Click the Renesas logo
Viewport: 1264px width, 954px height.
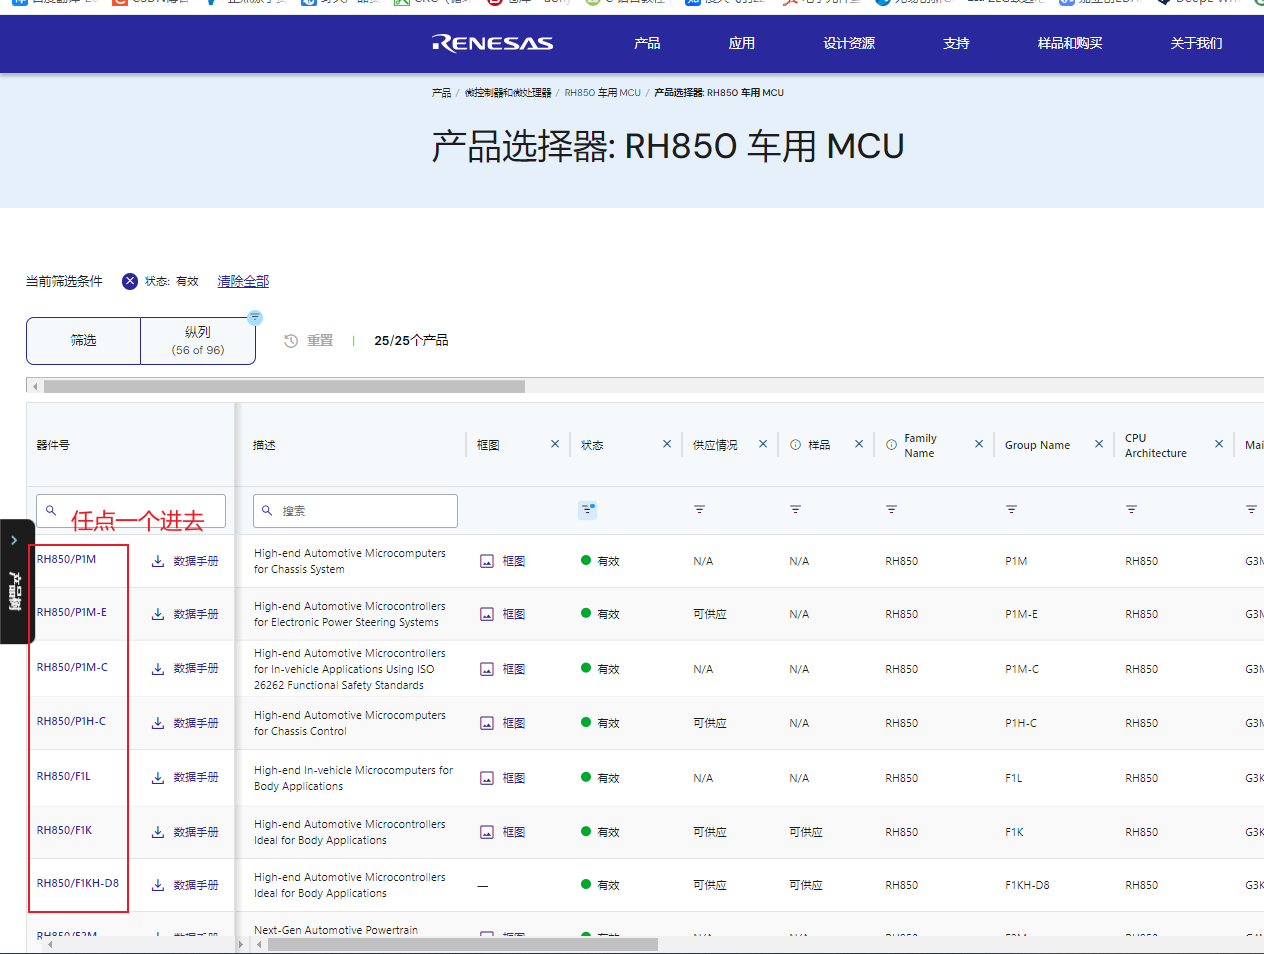[492, 43]
